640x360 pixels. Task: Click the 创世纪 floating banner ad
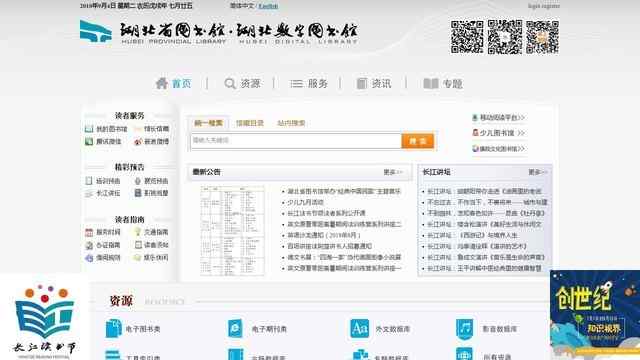point(595,315)
